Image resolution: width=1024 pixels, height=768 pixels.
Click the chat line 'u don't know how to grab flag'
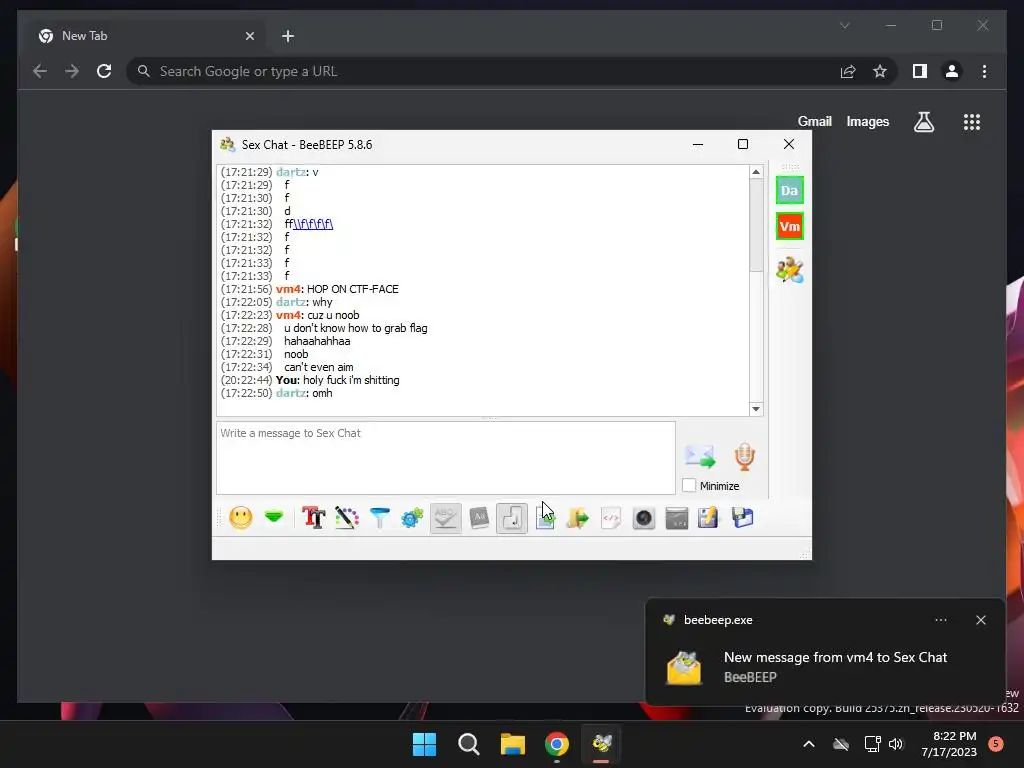coord(355,328)
